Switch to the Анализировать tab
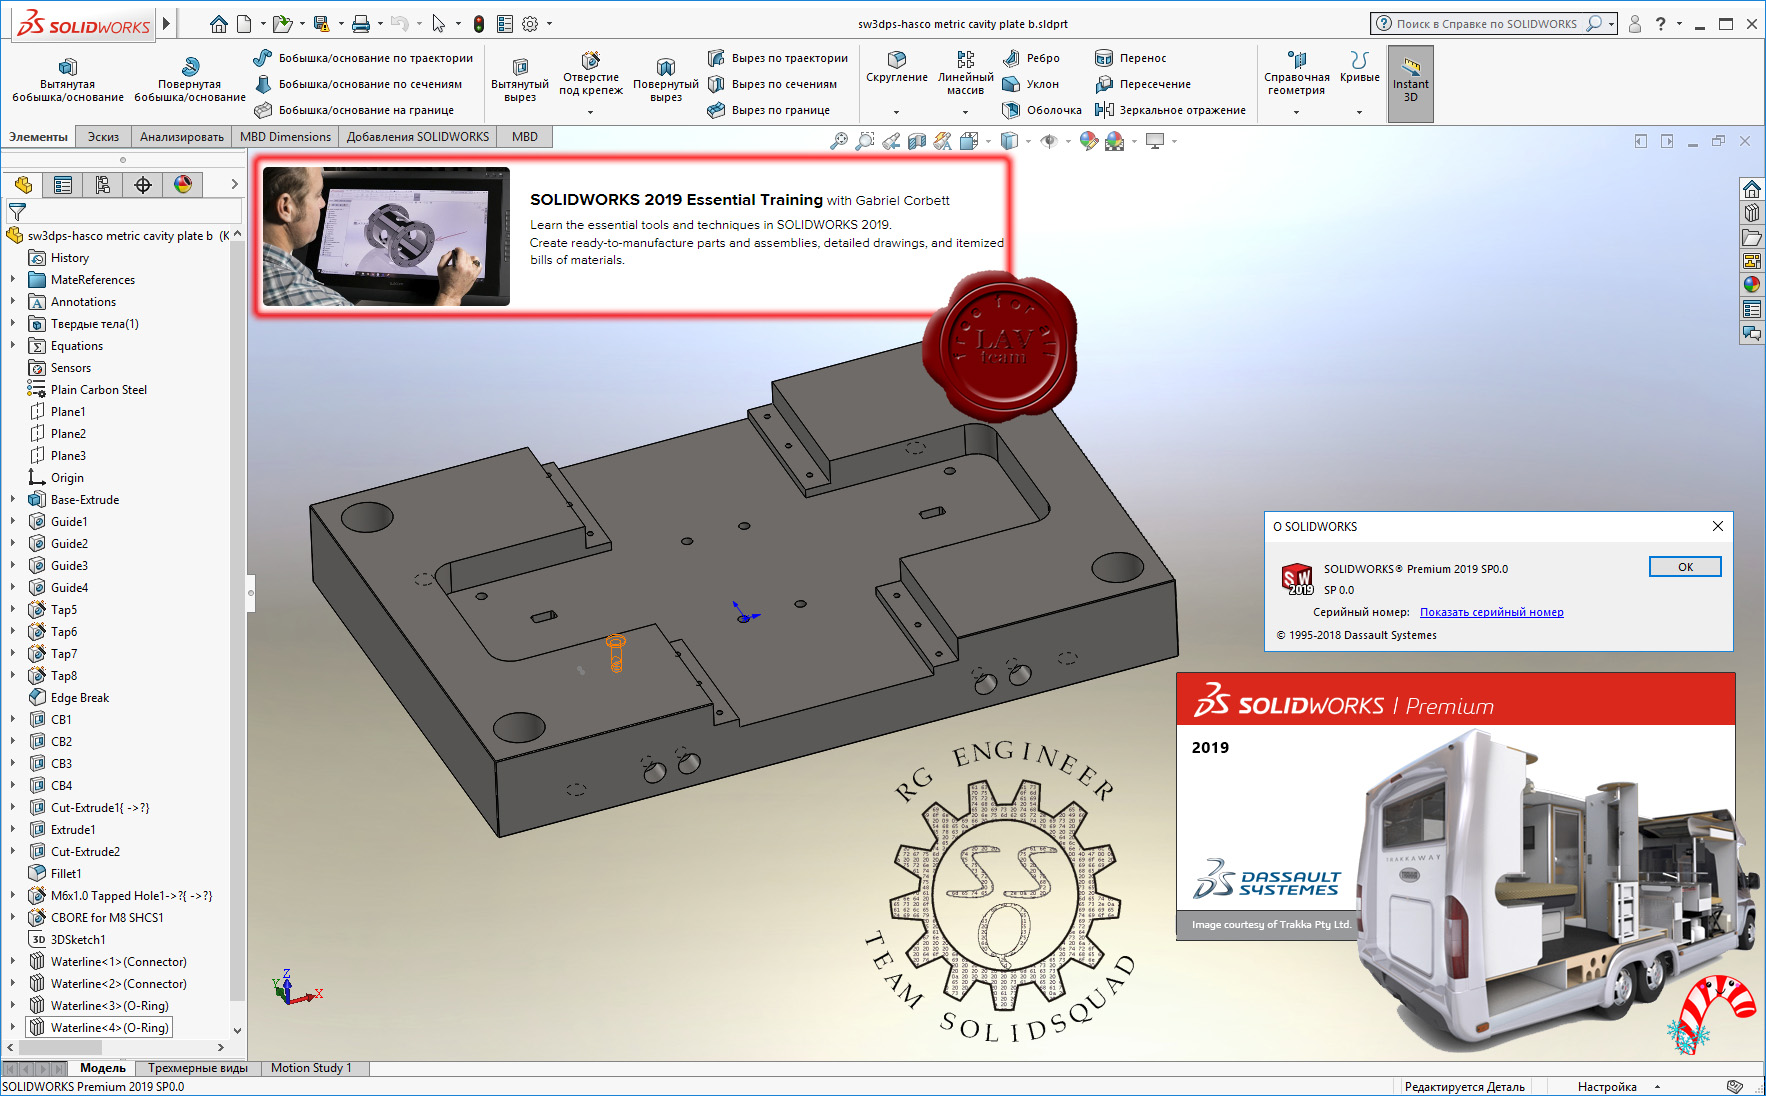Viewport: 1766px width, 1096px height. click(182, 137)
